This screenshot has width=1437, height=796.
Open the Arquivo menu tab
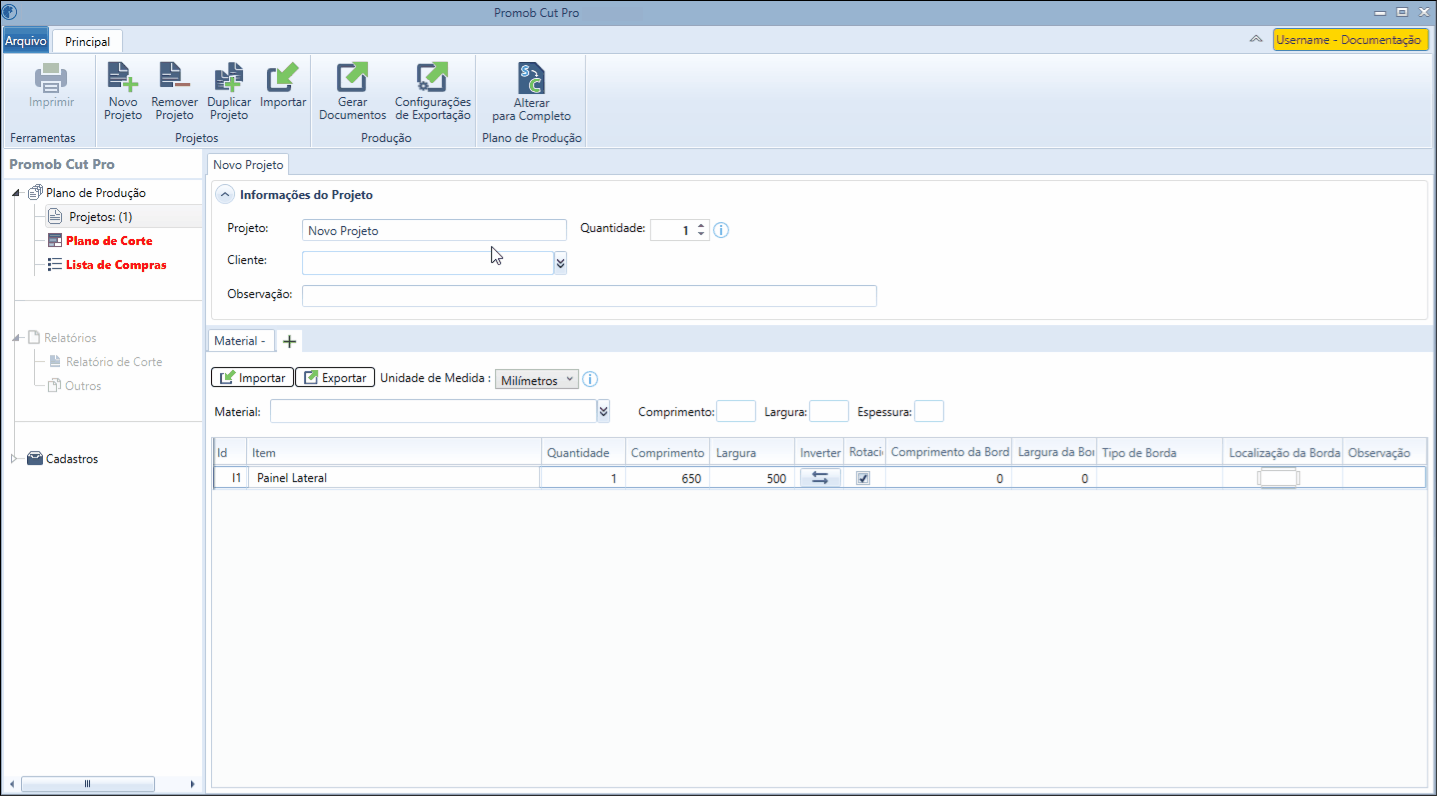click(25, 41)
